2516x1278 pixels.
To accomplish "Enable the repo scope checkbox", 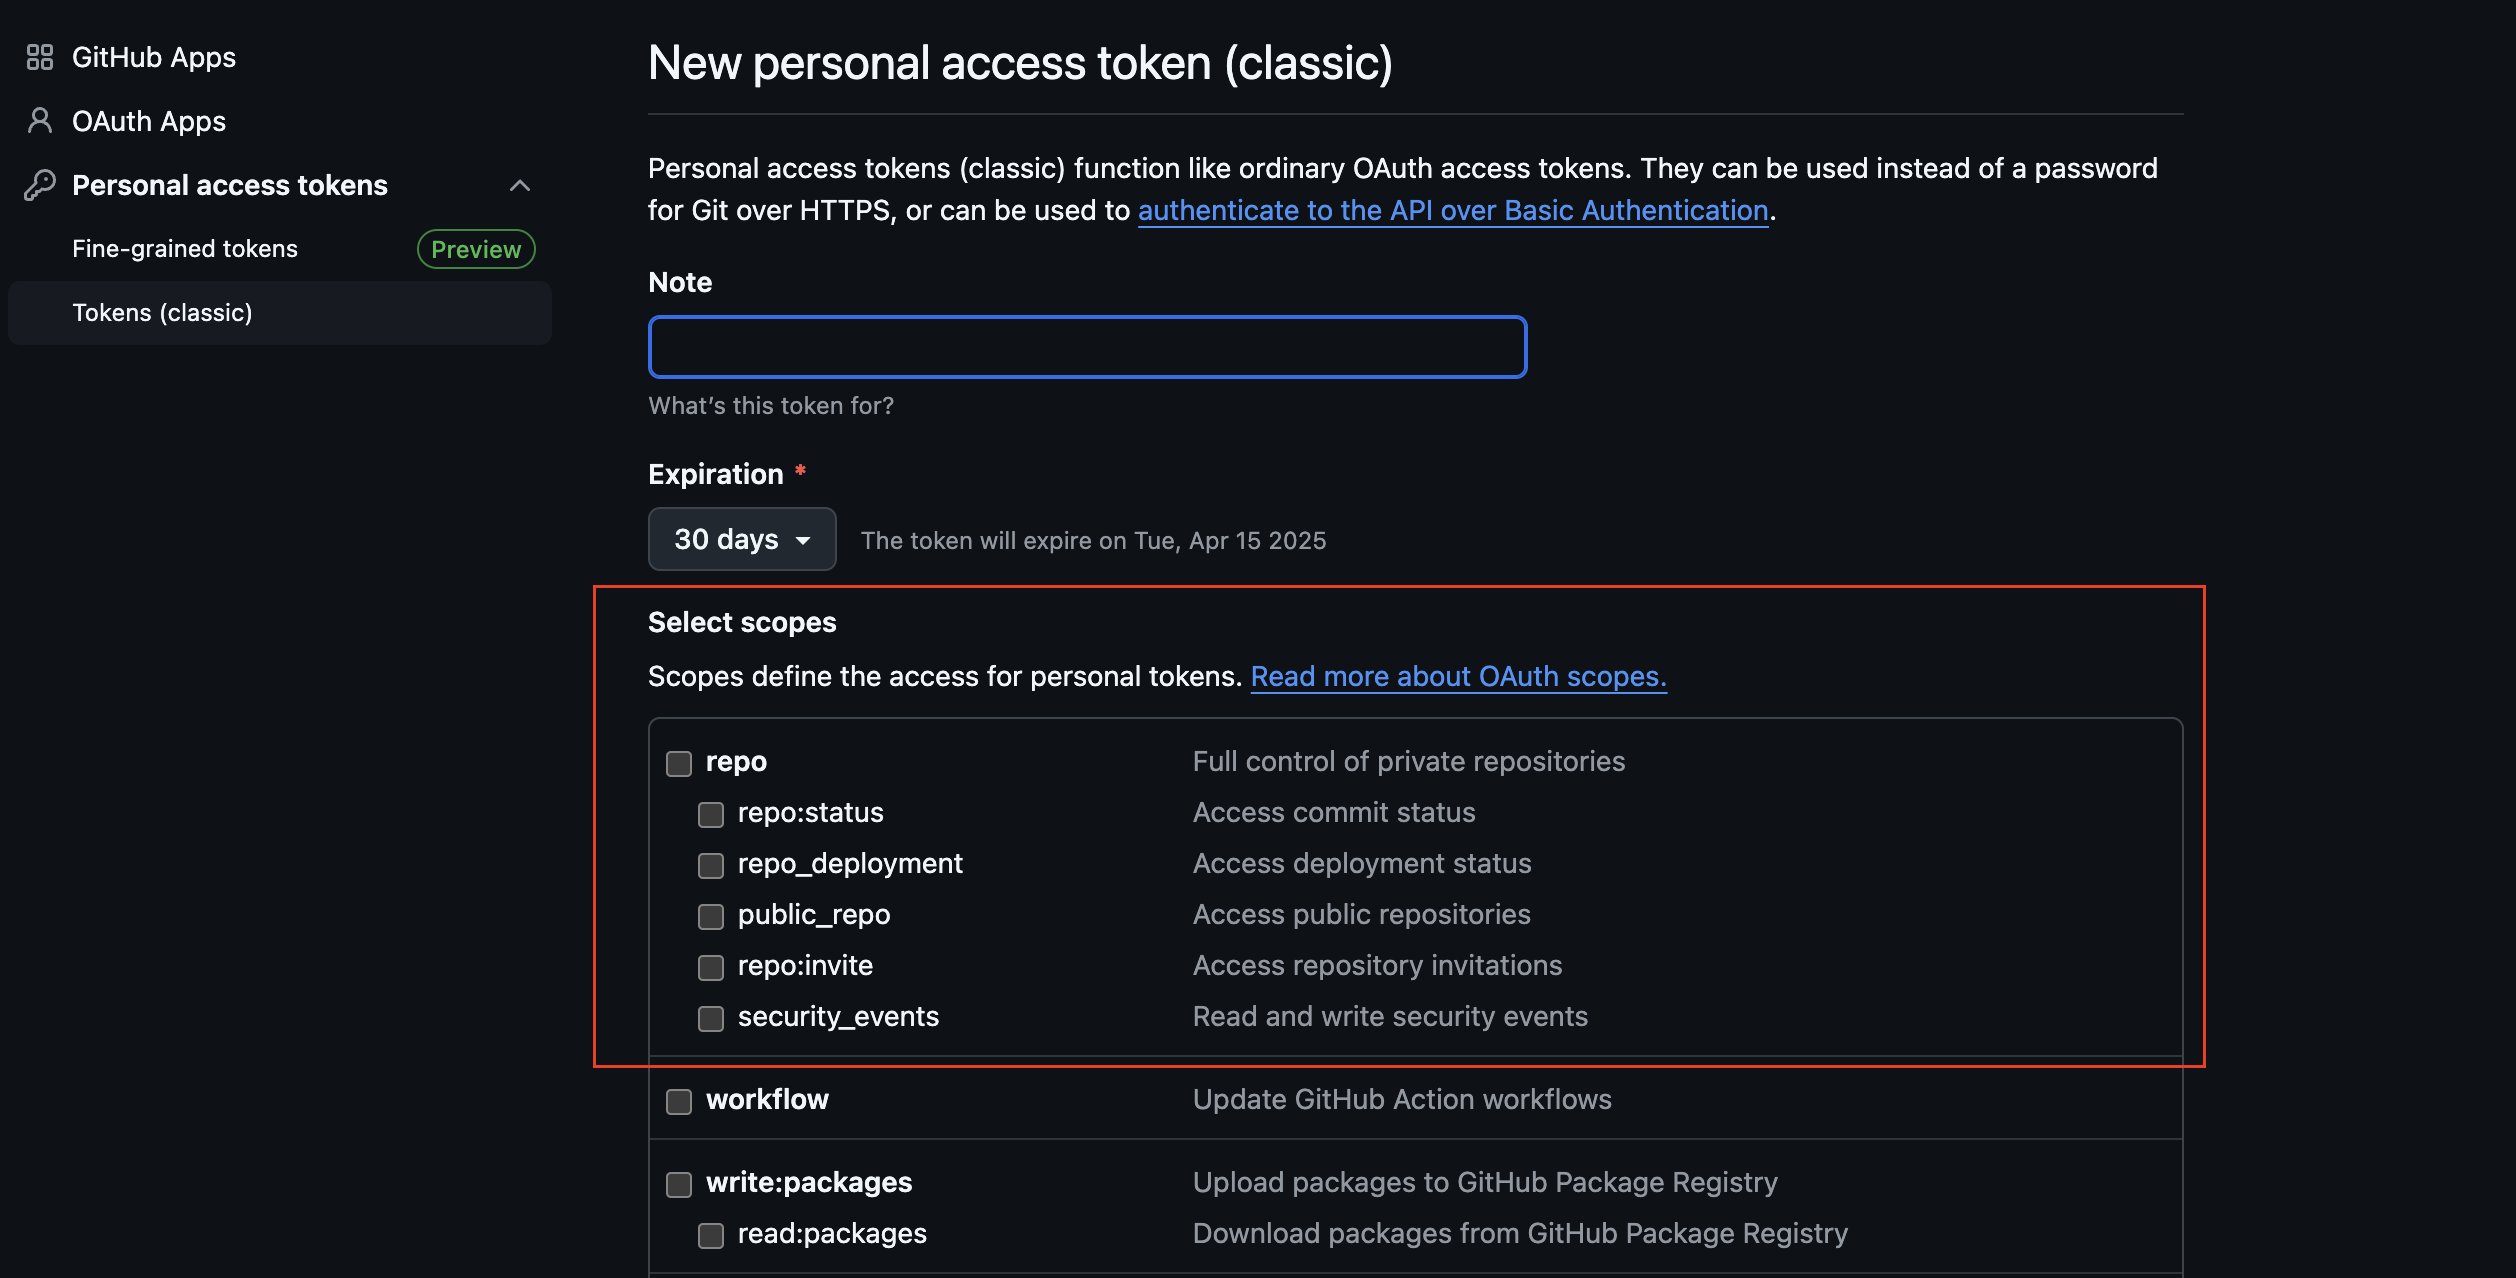I will click(x=679, y=764).
